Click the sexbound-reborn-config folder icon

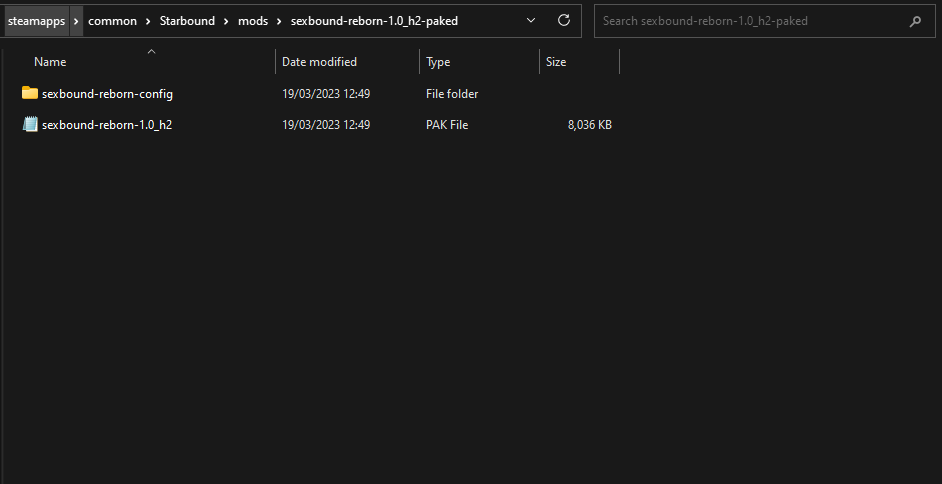click(29, 93)
